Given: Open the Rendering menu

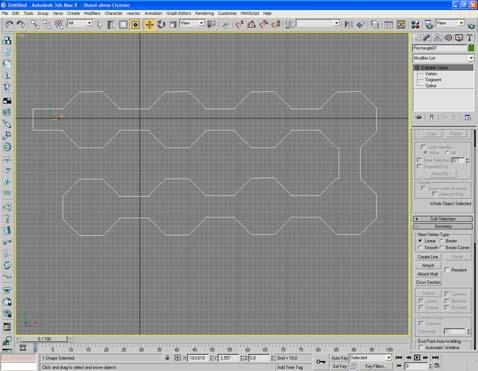Looking at the screenshot, I should point(204,13).
